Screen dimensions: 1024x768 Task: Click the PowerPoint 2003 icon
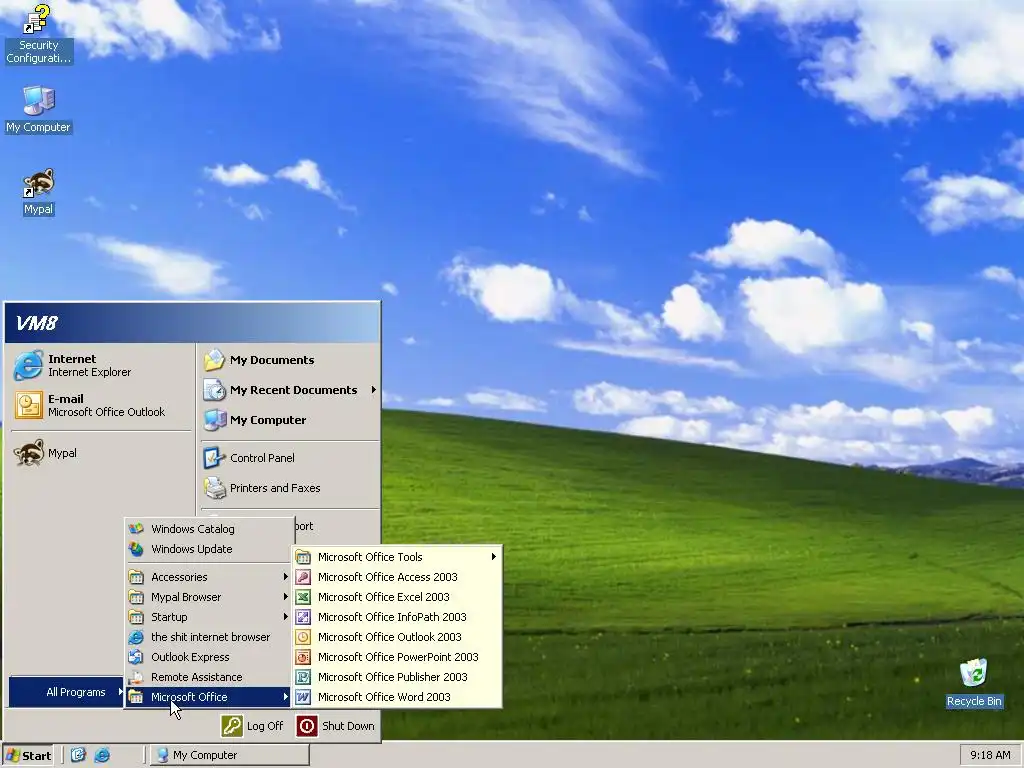pos(303,657)
